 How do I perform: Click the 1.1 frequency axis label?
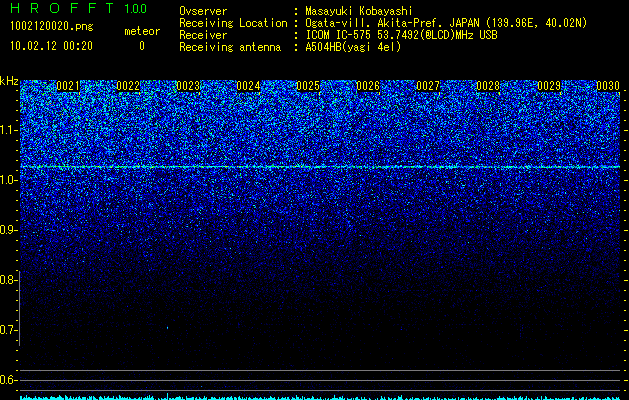pos(7,130)
